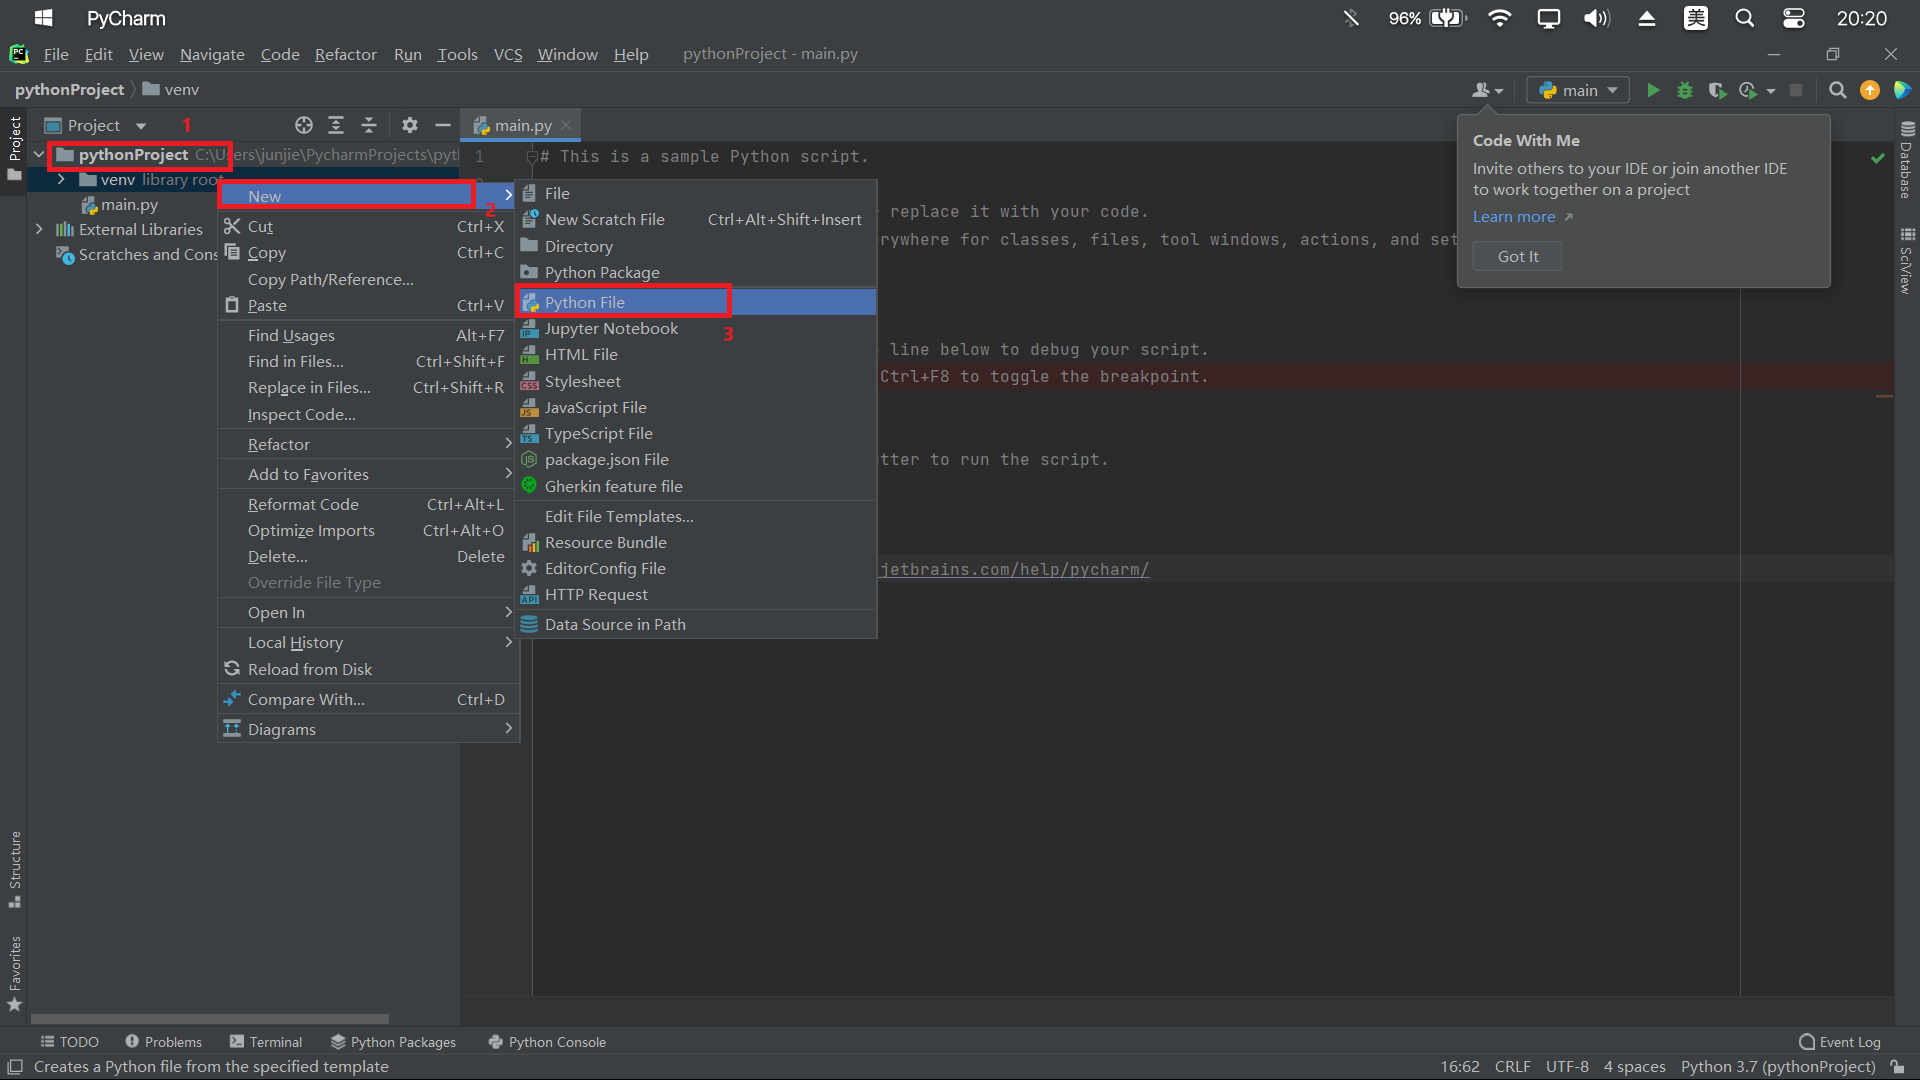Viewport: 1920px width, 1080px height.
Task: Open Search Everywhere magnifier in toolbar
Action: point(1837,90)
